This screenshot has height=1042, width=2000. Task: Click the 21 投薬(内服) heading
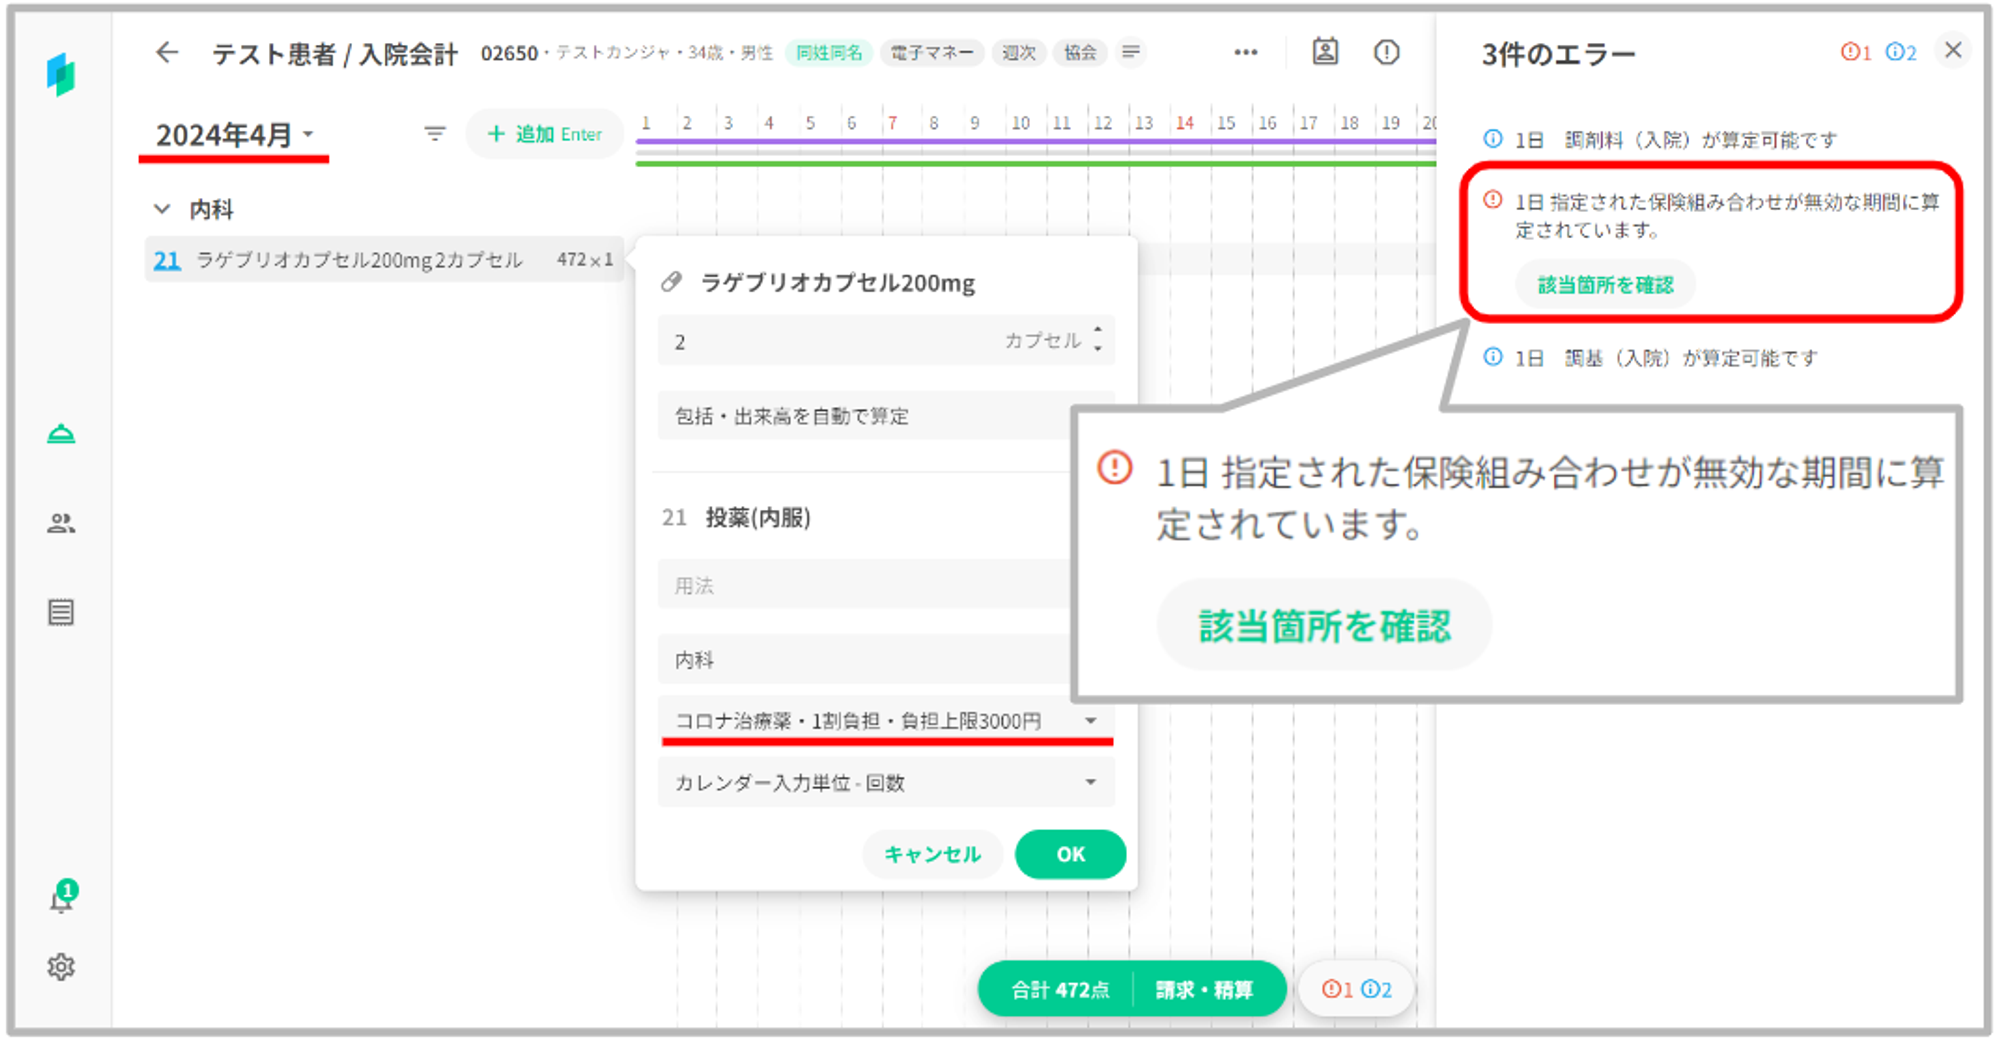[736, 517]
